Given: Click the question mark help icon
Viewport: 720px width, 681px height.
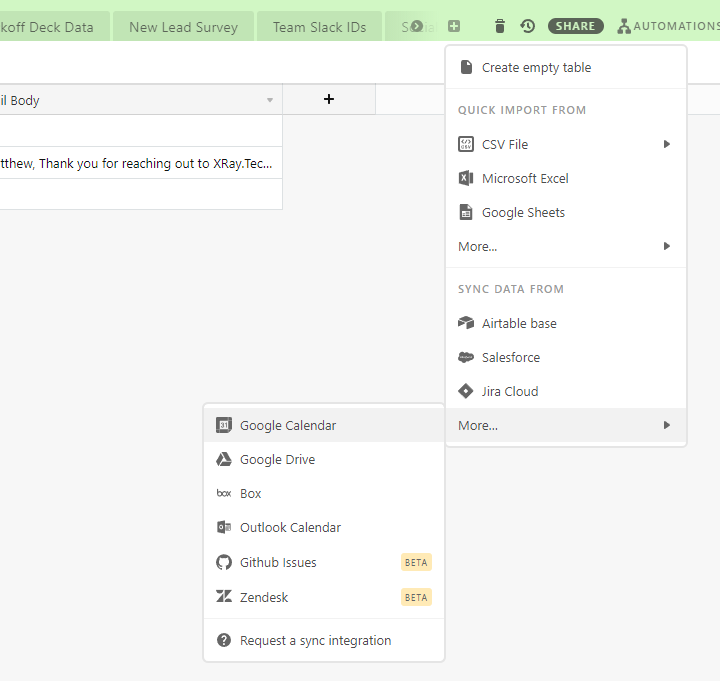Looking at the screenshot, I should tap(224, 640).
